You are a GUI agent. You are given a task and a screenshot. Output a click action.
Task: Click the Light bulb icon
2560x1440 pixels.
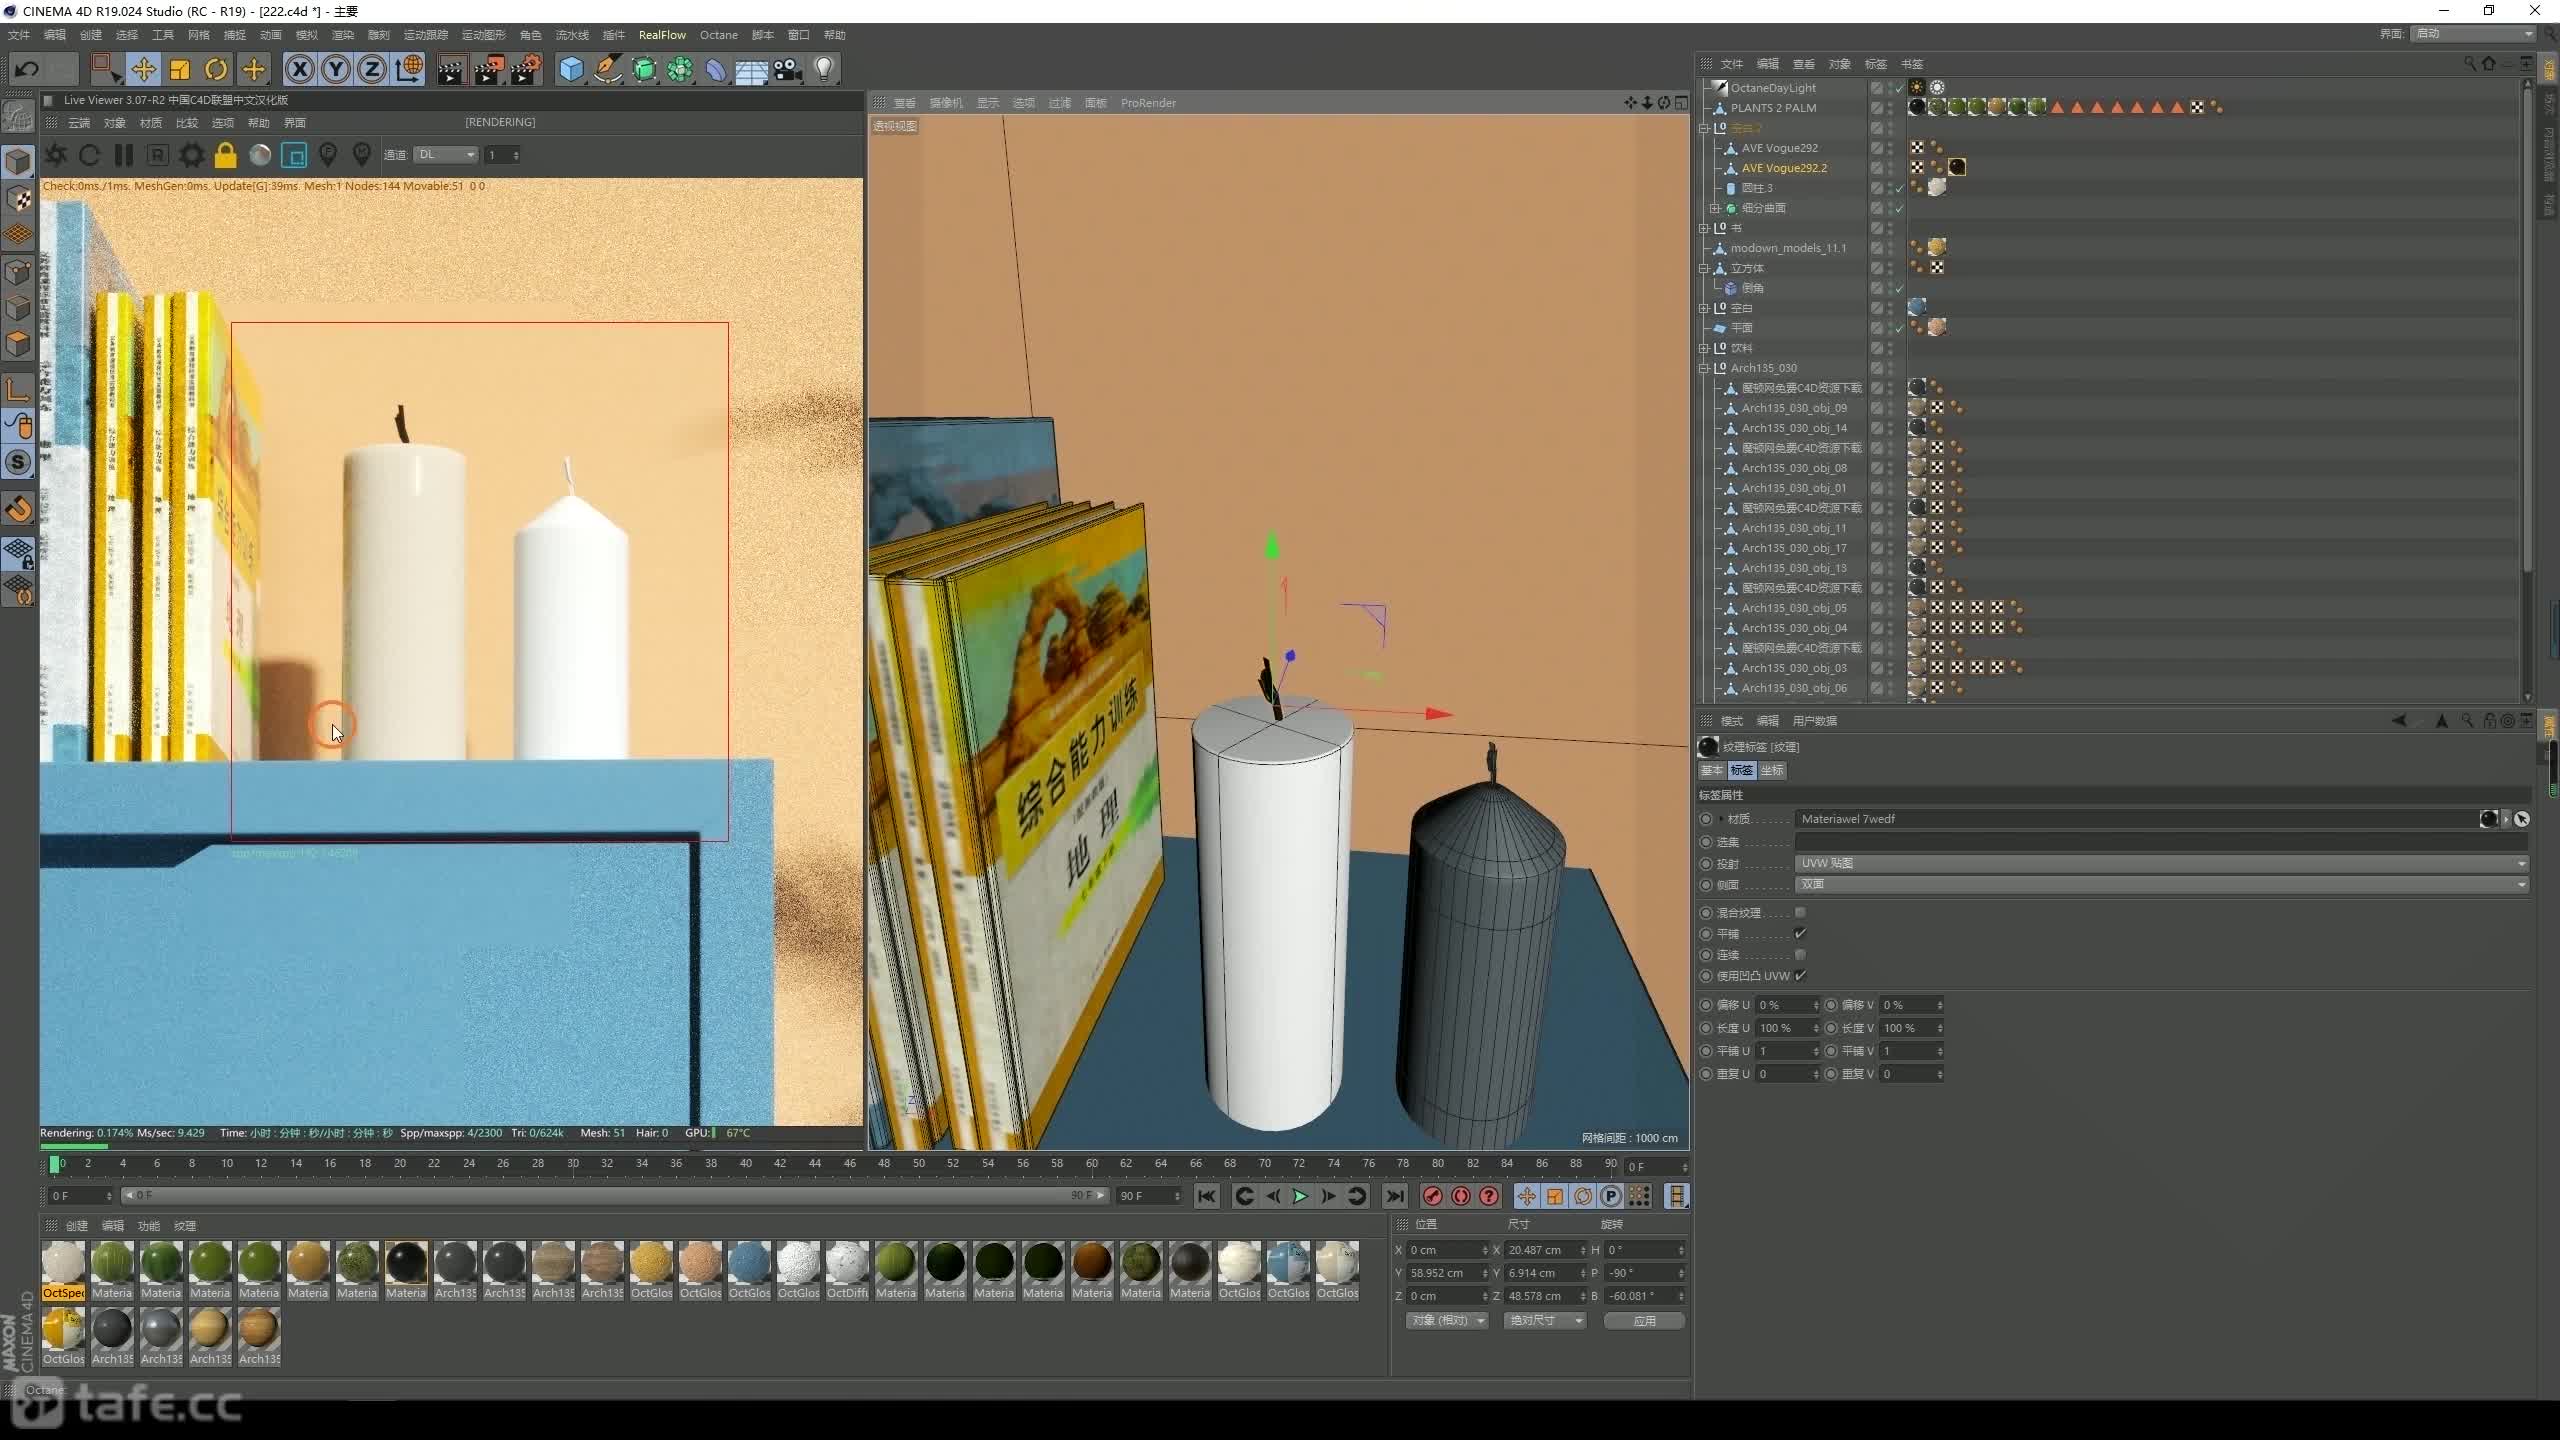pos(824,69)
